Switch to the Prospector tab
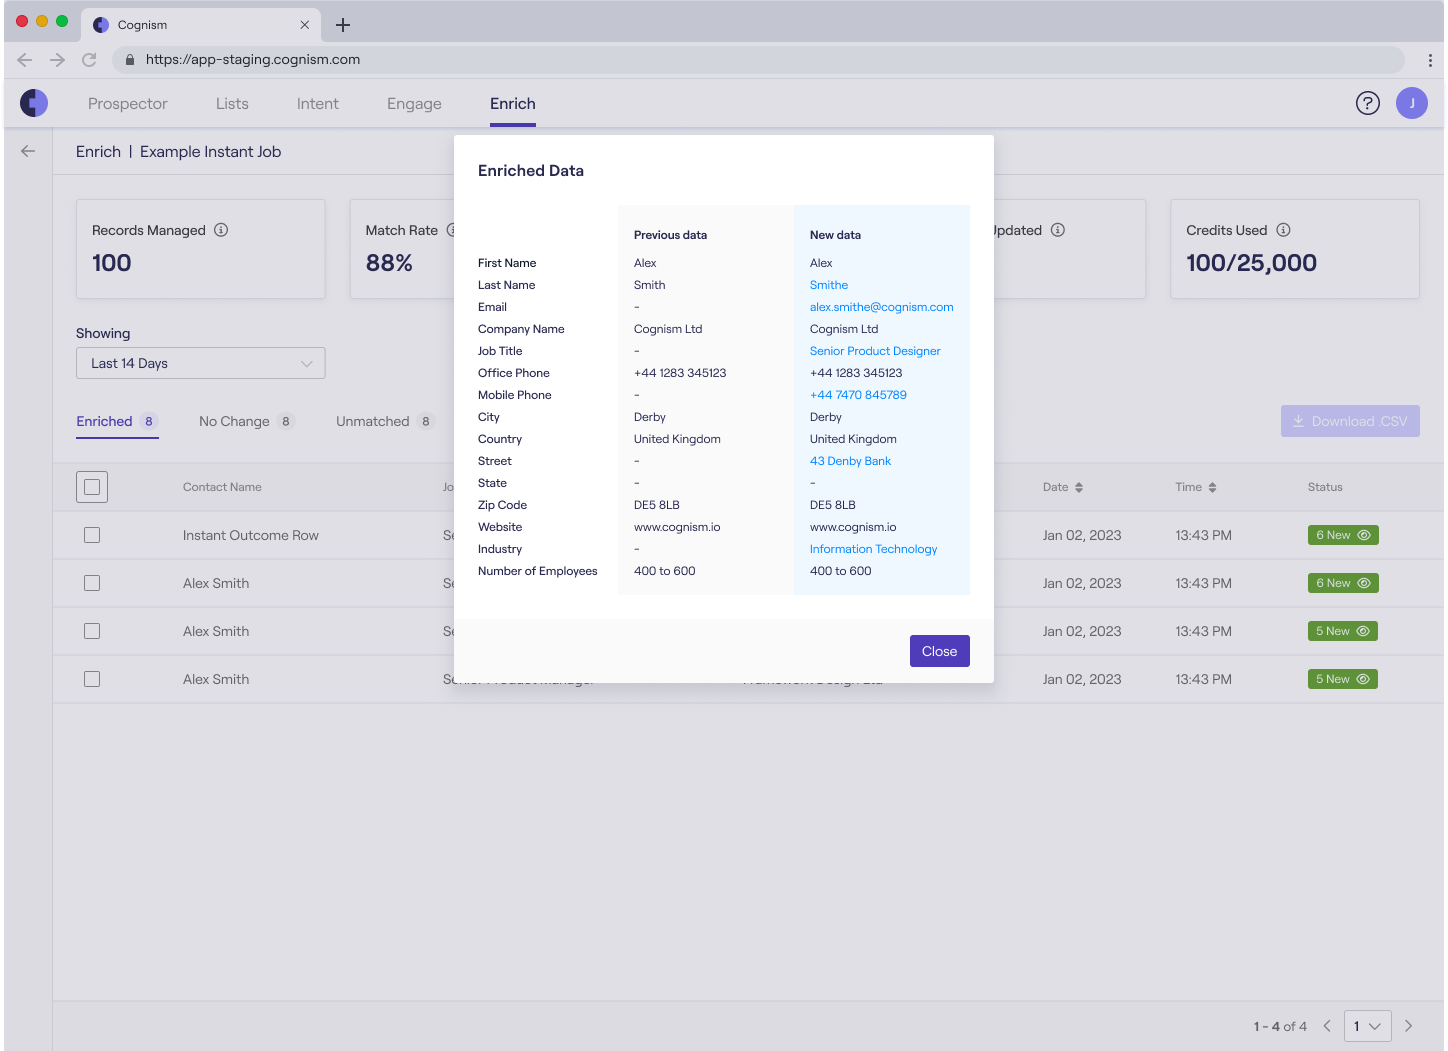The image size is (1448, 1051). coord(127,104)
